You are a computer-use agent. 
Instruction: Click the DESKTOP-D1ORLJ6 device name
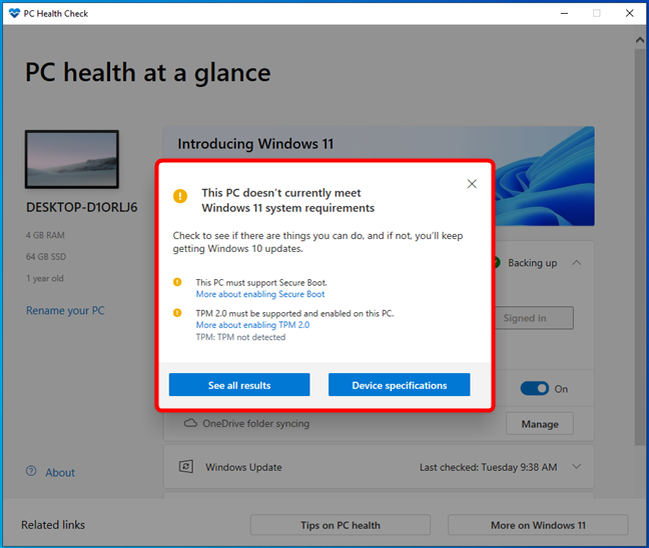pyautogui.click(x=82, y=207)
